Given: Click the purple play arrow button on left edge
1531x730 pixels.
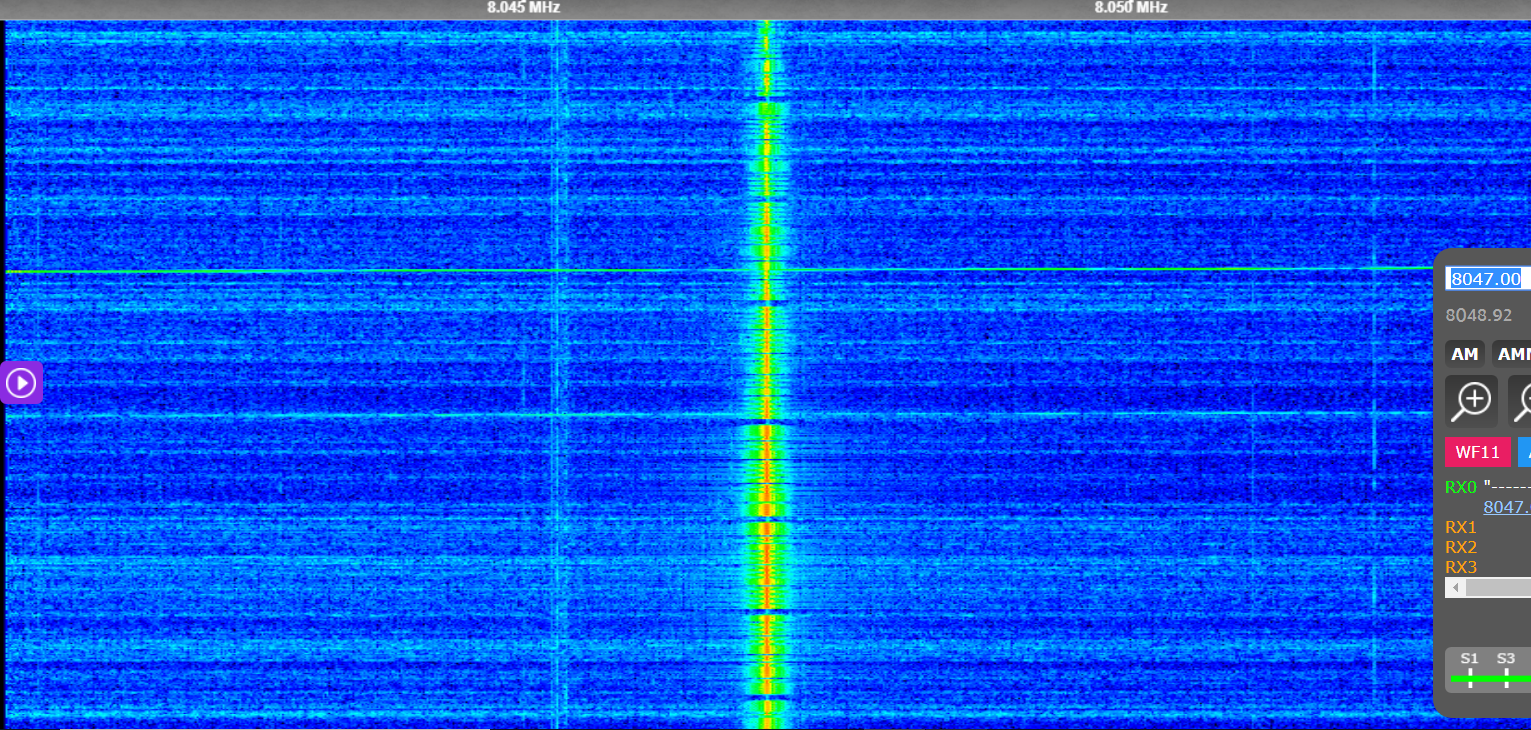Looking at the screenshot, I should (21, 383).
